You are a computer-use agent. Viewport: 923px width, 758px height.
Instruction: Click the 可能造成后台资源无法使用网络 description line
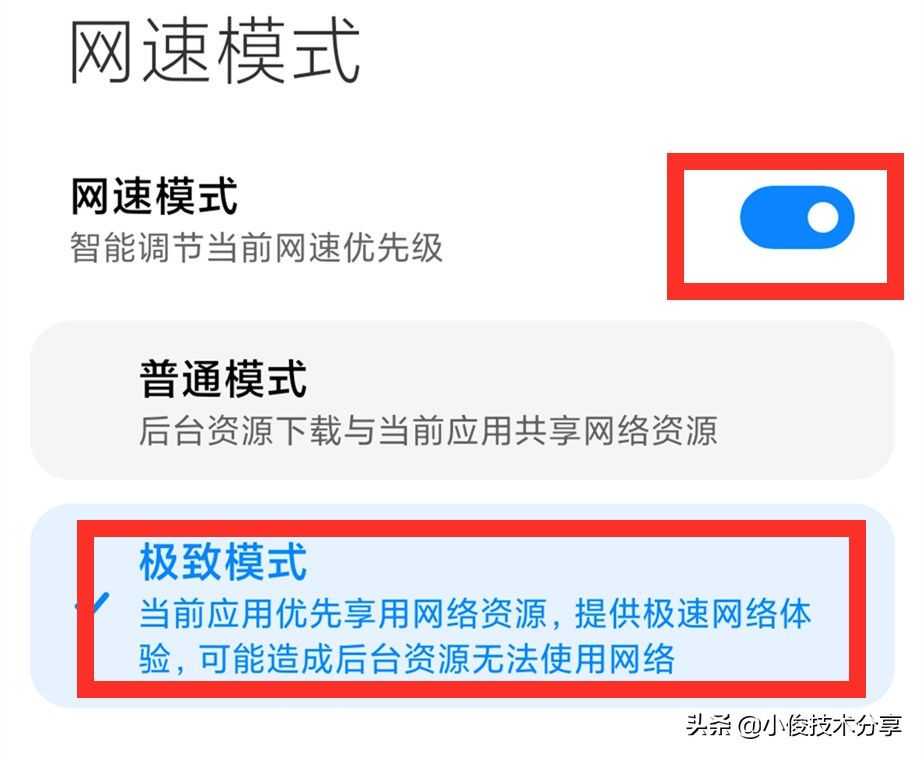pyautogui.click(x=437, y=659)
